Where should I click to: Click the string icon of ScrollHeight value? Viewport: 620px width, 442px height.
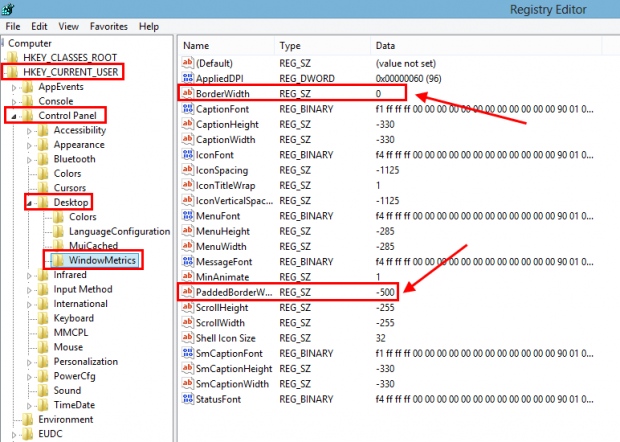187,307
